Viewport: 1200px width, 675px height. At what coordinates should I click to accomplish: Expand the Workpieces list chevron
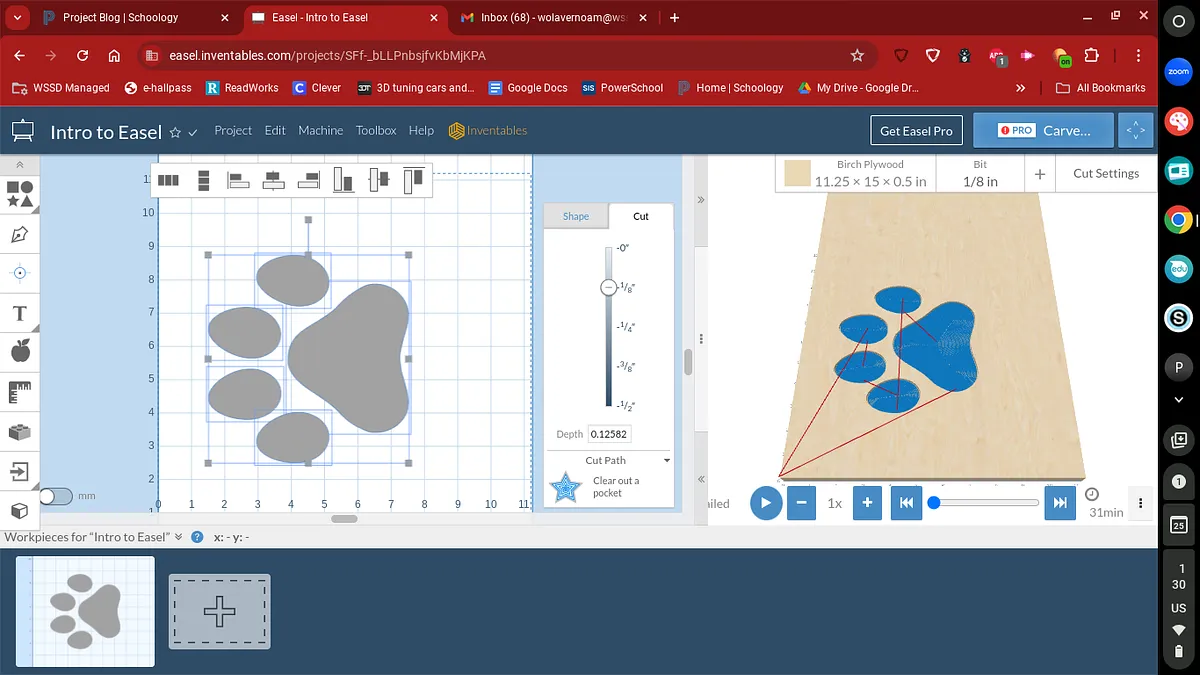179,537
